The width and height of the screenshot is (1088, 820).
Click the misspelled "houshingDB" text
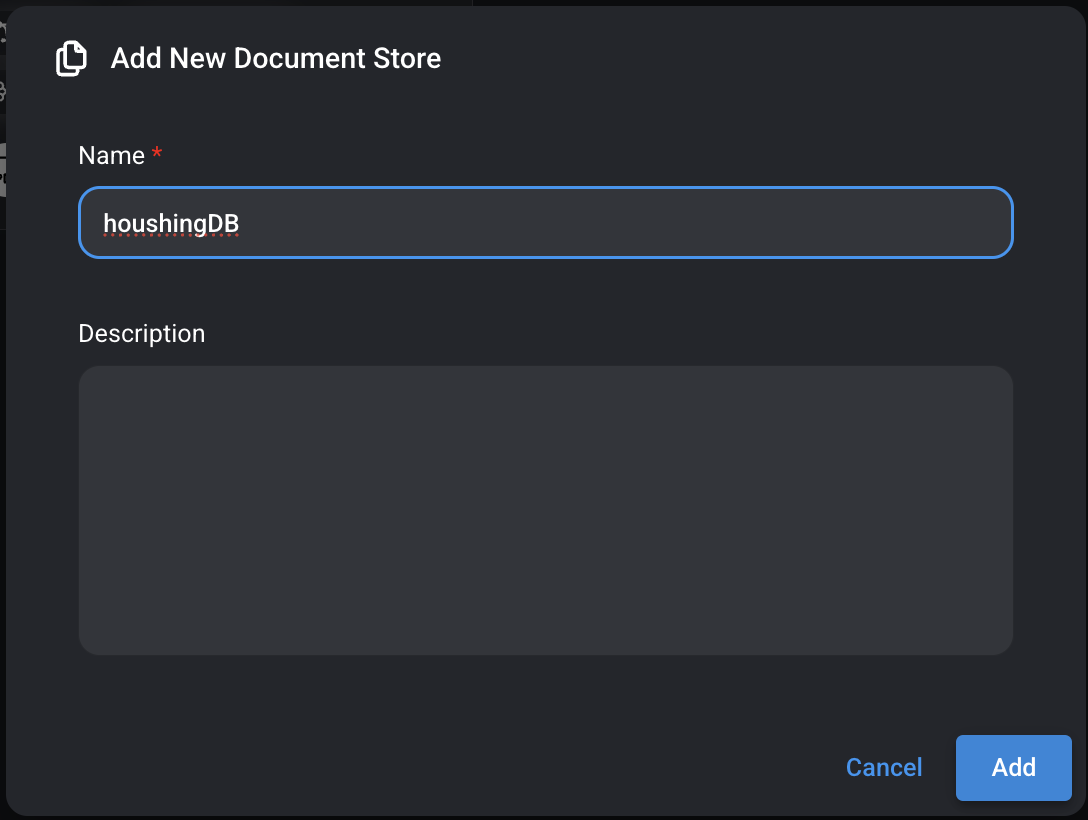(x=171, y=223)
